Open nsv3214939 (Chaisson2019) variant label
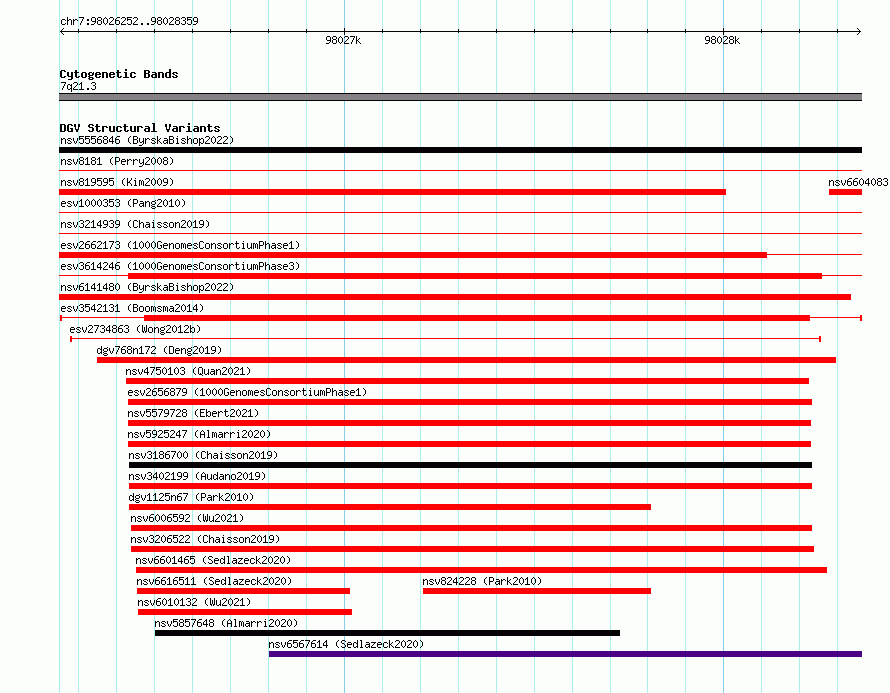The width and height of the screenshot is (890, 693). tap(135, 224)
